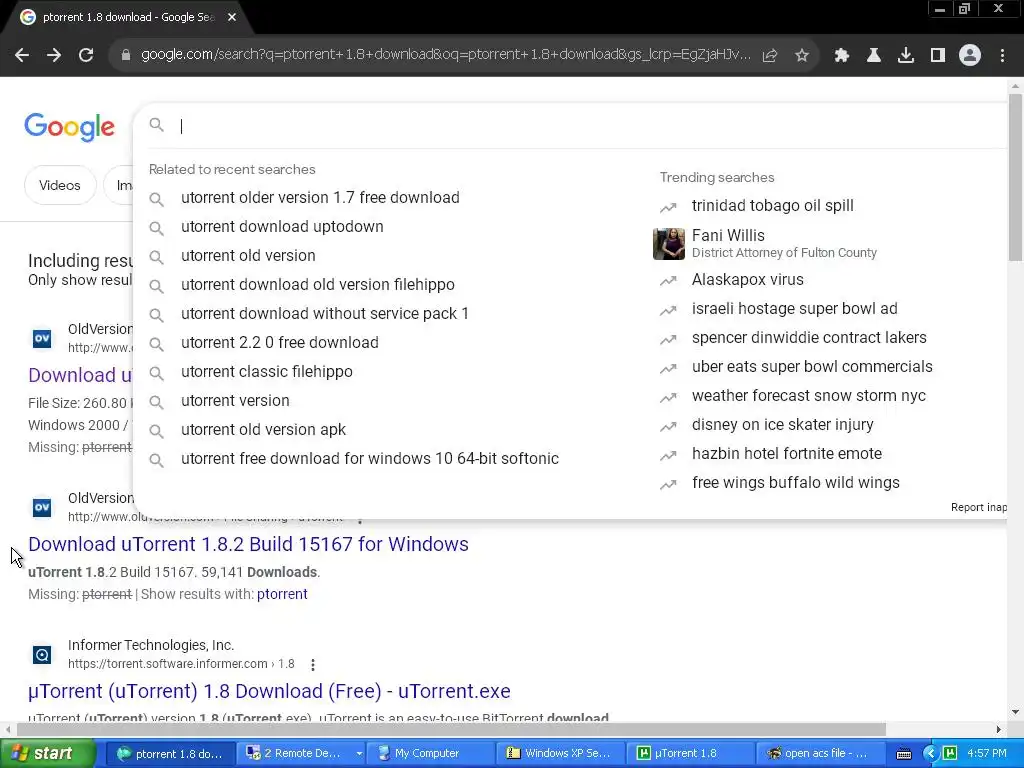Click the magnifier icon in the search box
This screenshot has width=1024, height=768.
pos(156,125)
